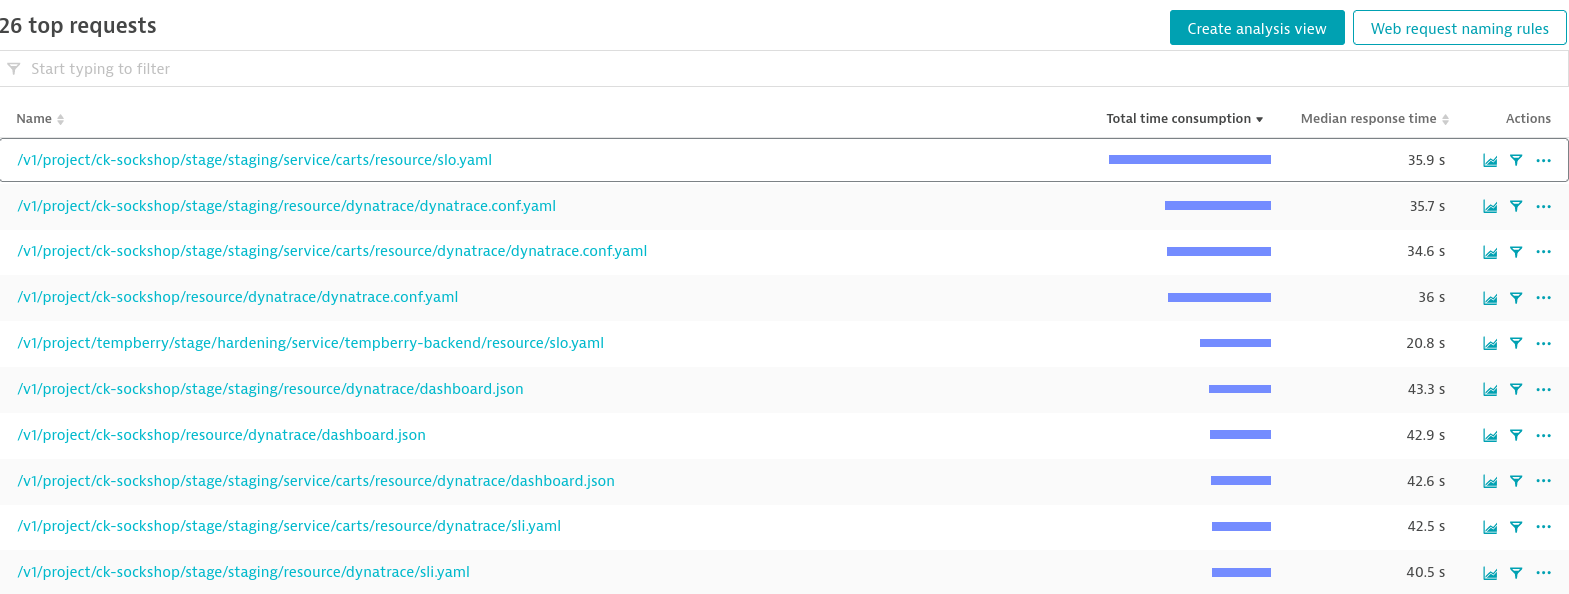The image size is (1569, 594).
Task: Filter by carts slo.yaml request
Action: pos(1516,160)
